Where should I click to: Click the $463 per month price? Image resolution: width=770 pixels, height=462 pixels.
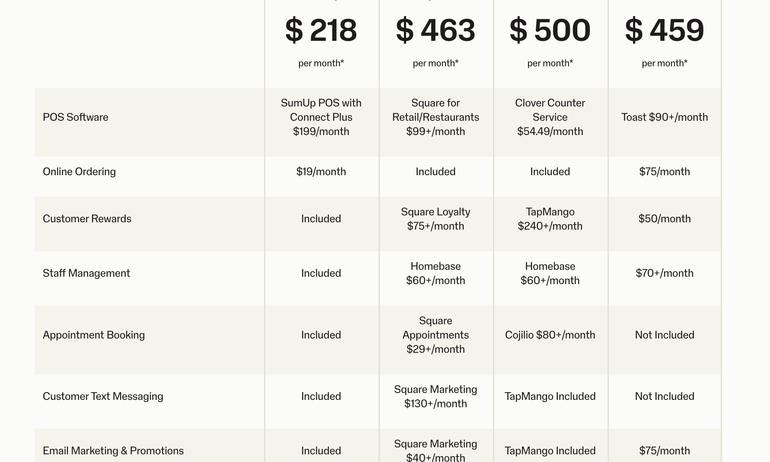435,30
